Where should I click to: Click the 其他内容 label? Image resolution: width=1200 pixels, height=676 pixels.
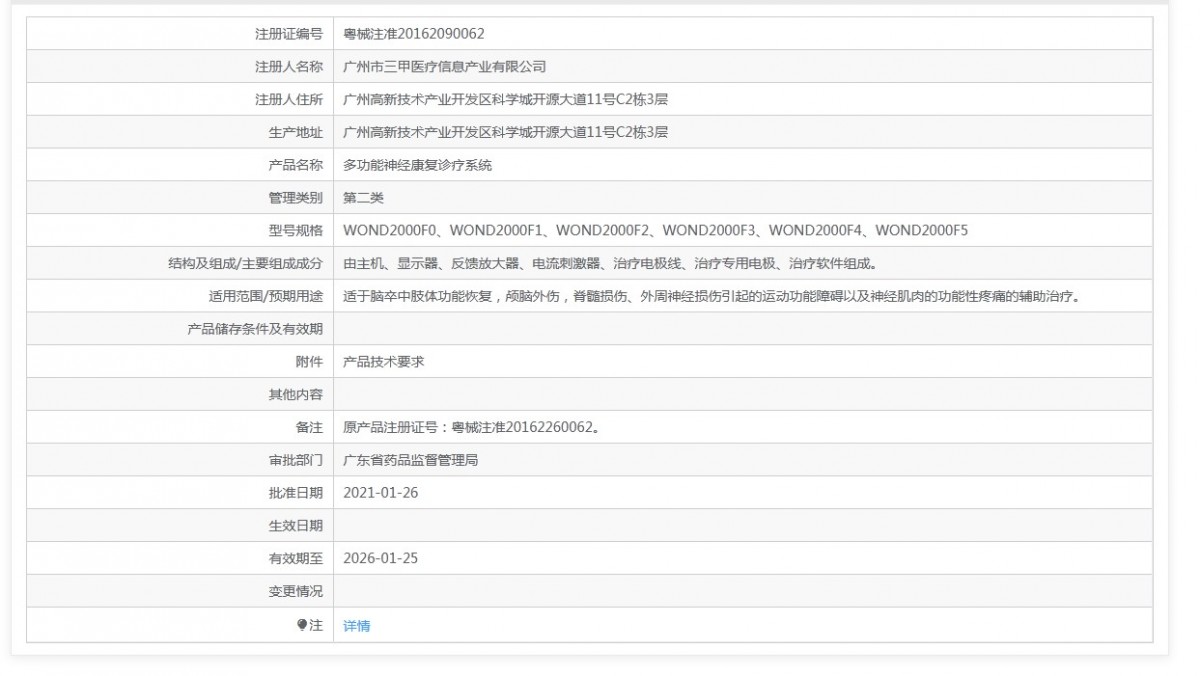point(296,396)
